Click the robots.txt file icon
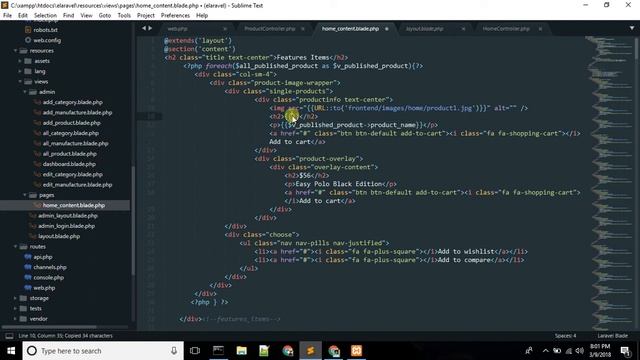 click(28, 30)
